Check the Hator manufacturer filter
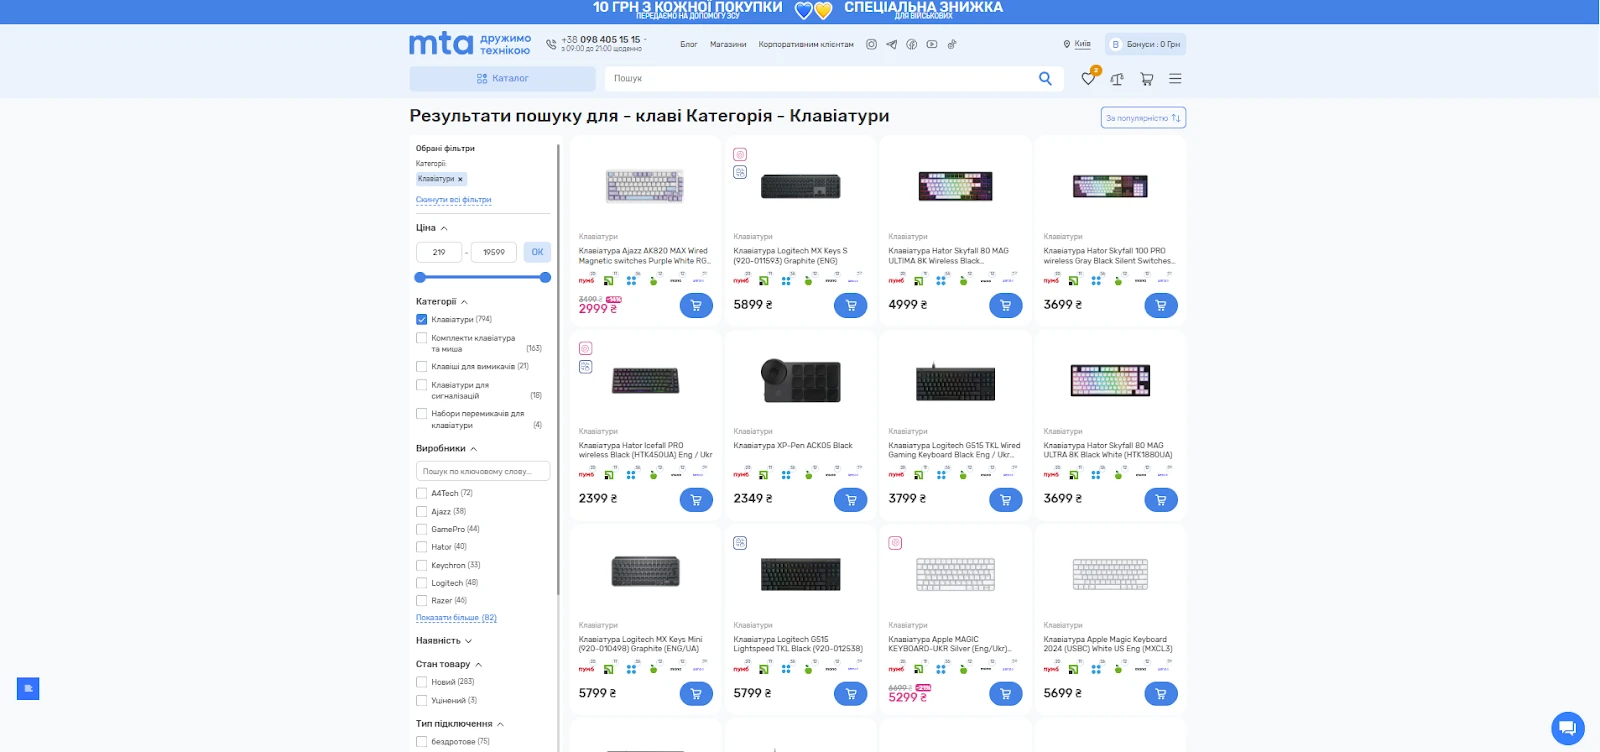Screen dimensions: 1600x752 point(422,547)
